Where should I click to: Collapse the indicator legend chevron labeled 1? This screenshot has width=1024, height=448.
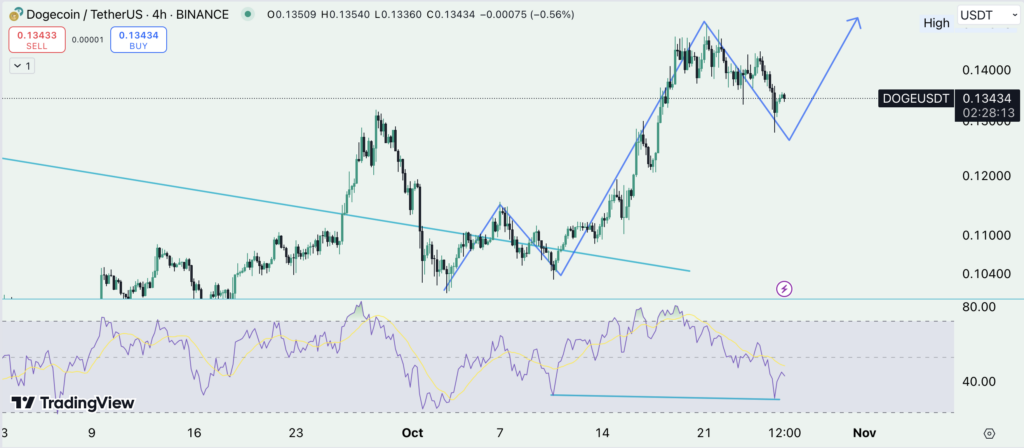click(x=22, y=66)
